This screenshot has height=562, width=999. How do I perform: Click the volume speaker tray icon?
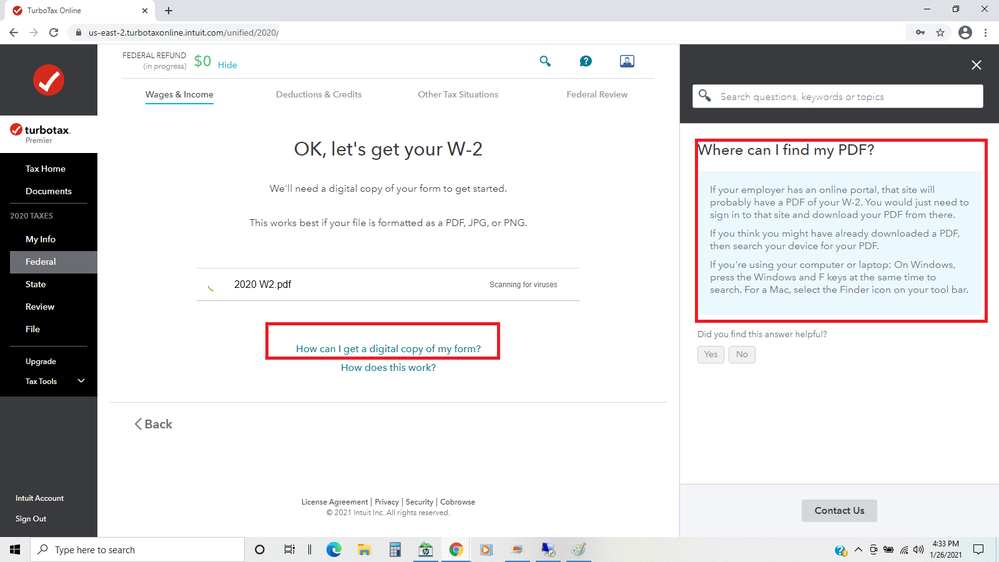pos(918,549)
